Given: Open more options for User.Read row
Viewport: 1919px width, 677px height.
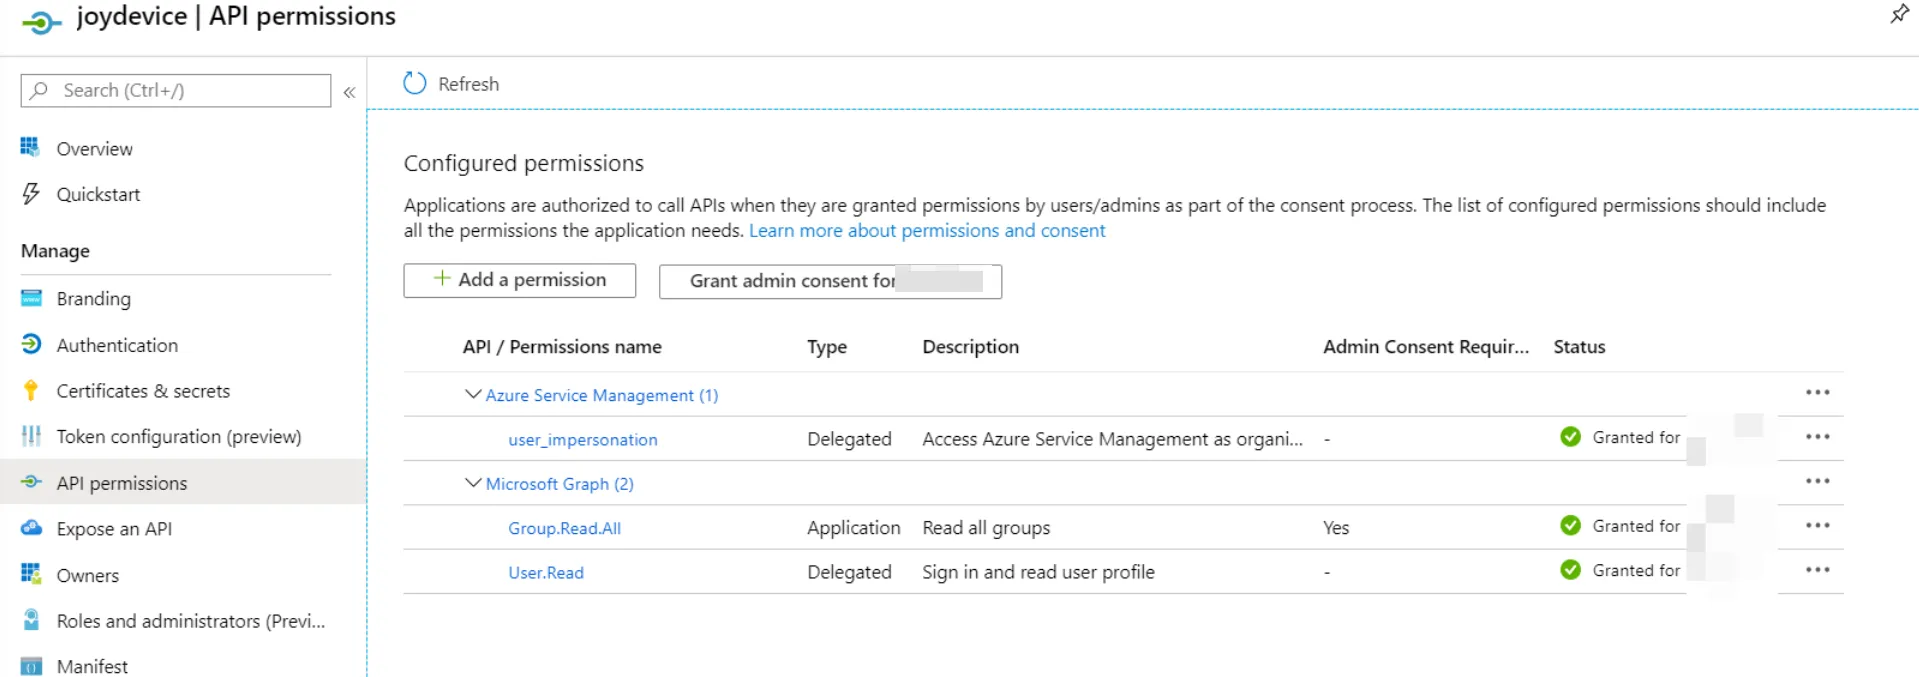Looking at the screenshot, I should click(x=1817, y=570).
